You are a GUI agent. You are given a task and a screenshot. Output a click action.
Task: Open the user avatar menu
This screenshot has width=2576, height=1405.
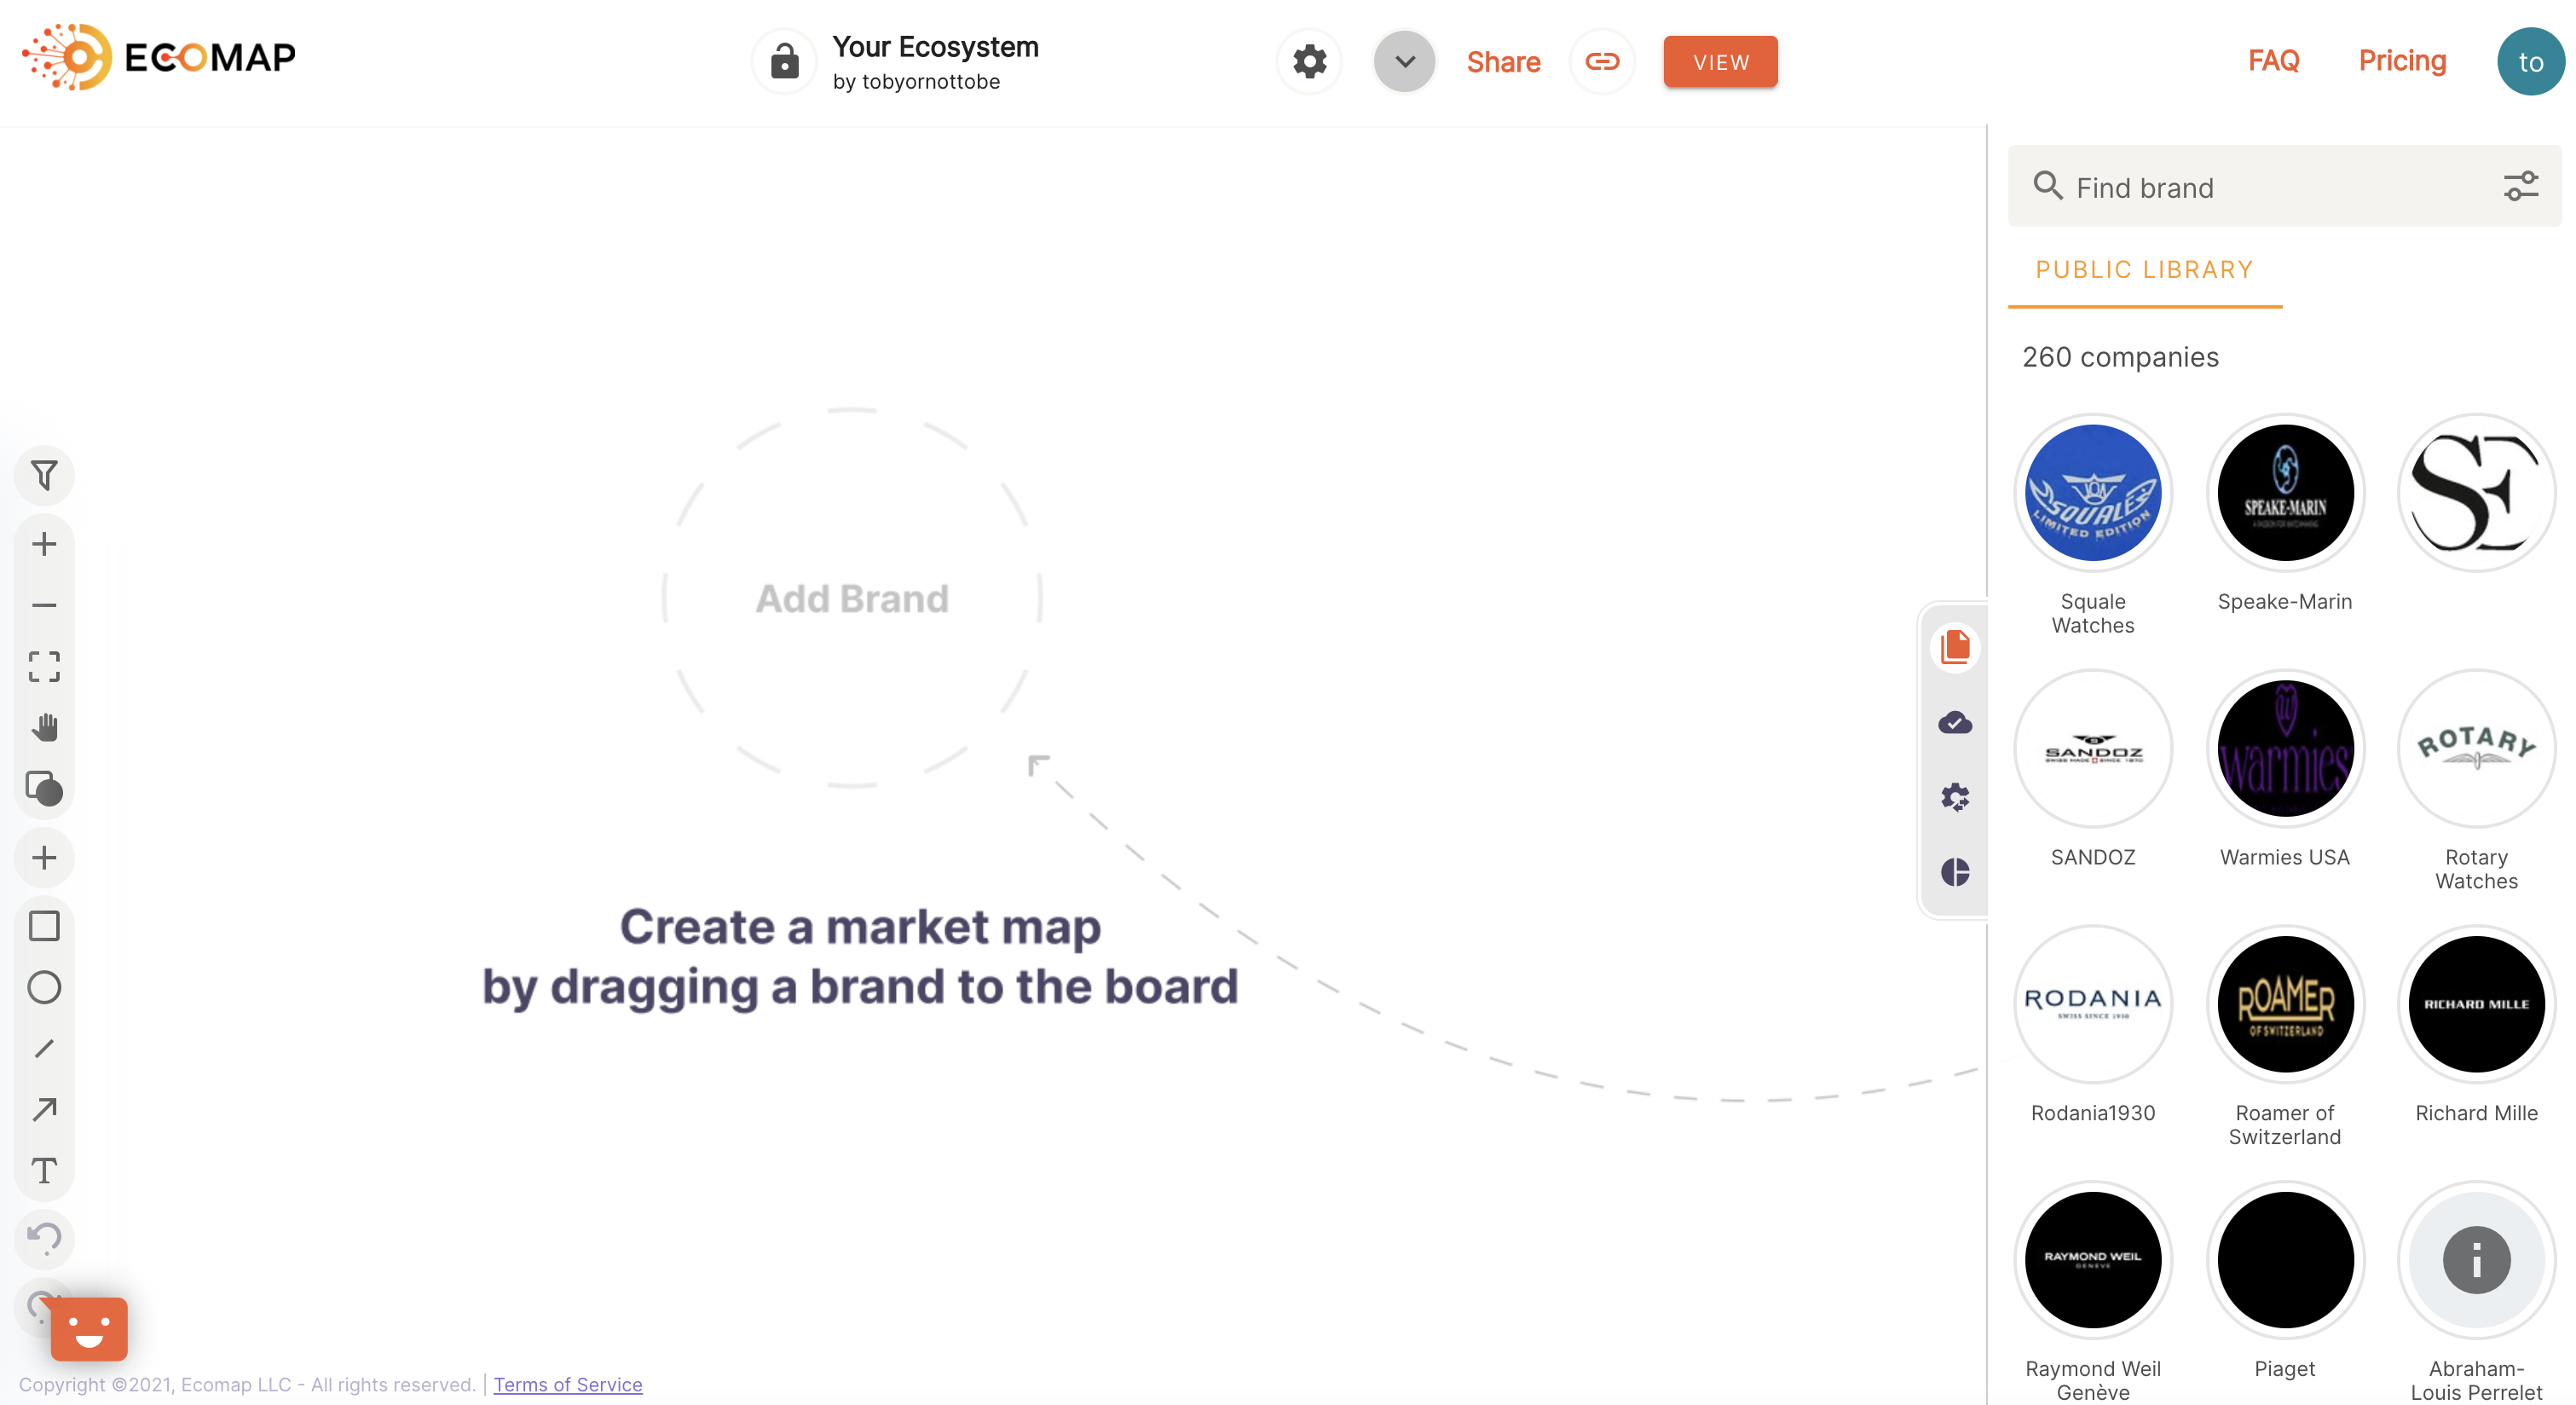pyautogui.click(x=2529, y=62)
